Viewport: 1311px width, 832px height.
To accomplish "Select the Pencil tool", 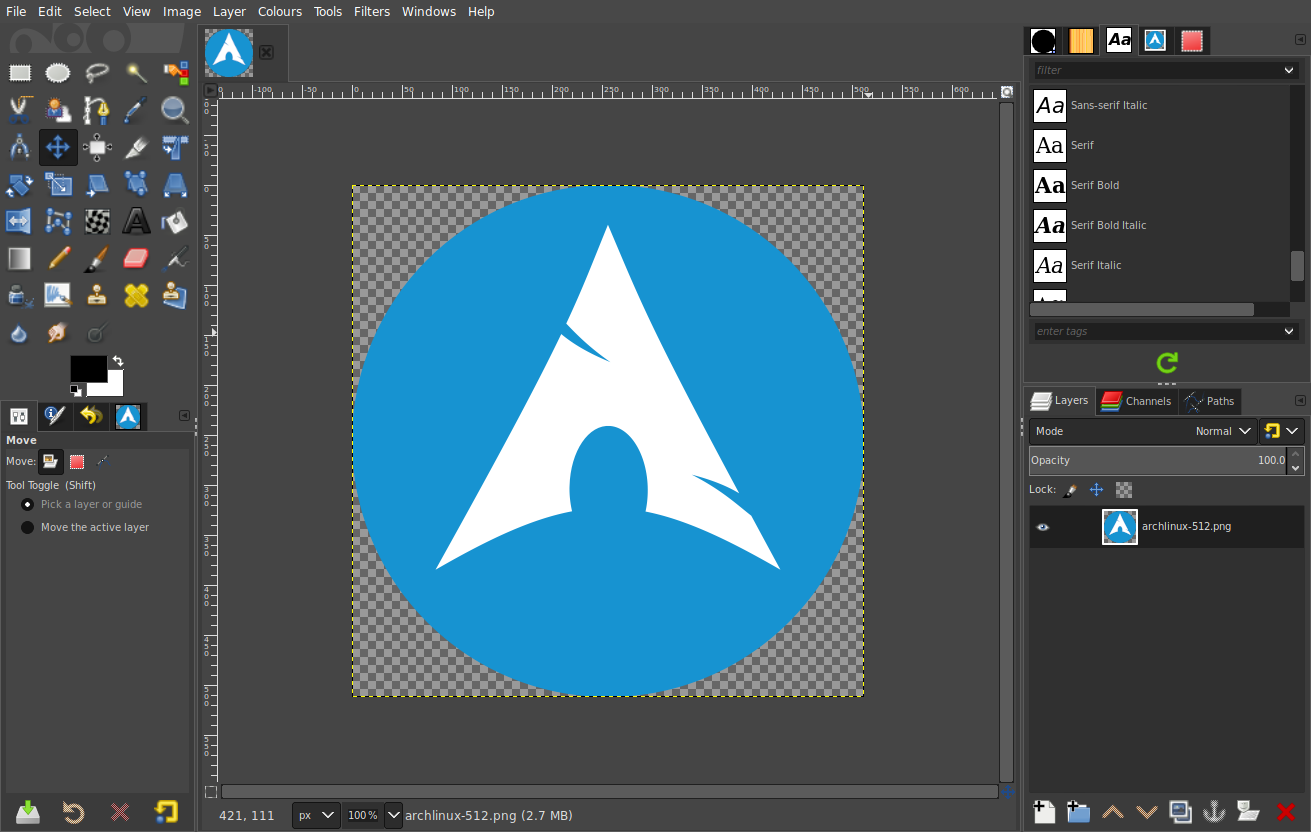I will pyautogui.click(x=58, y=258).
